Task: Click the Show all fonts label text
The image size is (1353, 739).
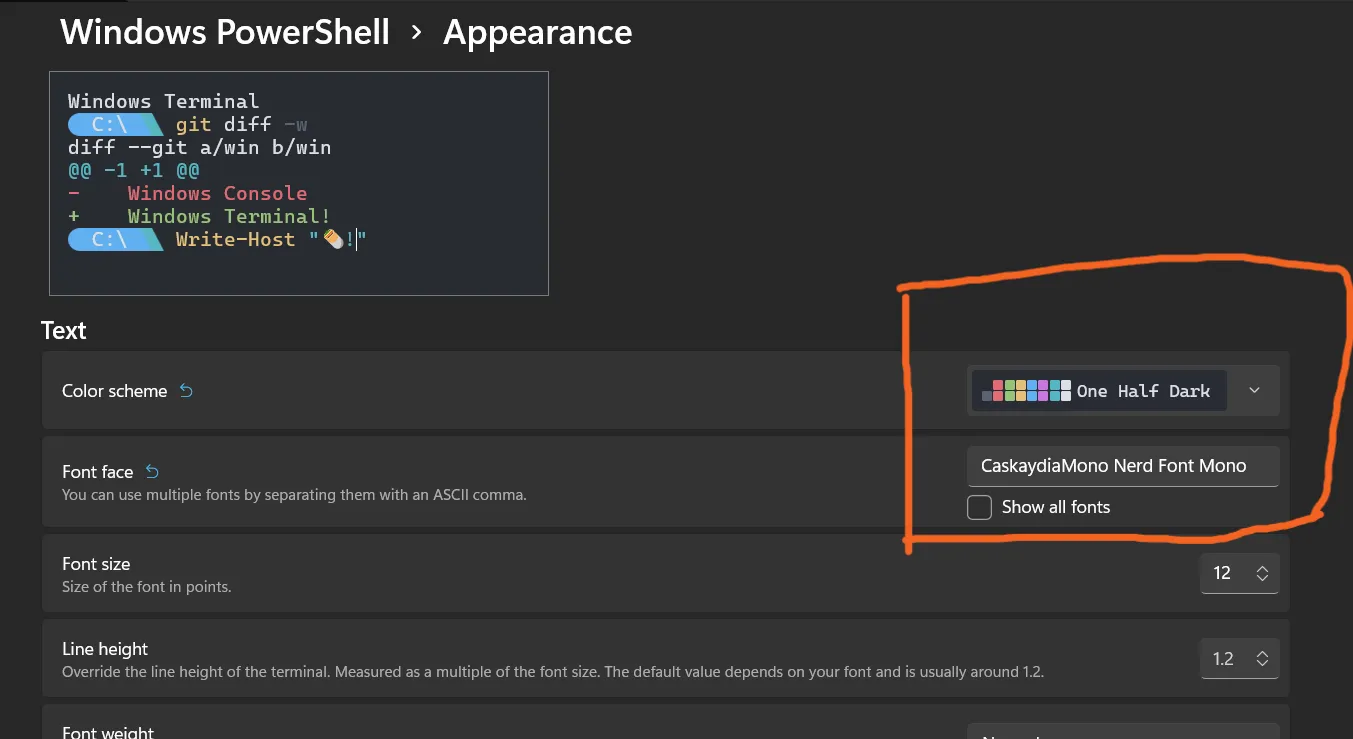Action: click(x=1056, y=507)
